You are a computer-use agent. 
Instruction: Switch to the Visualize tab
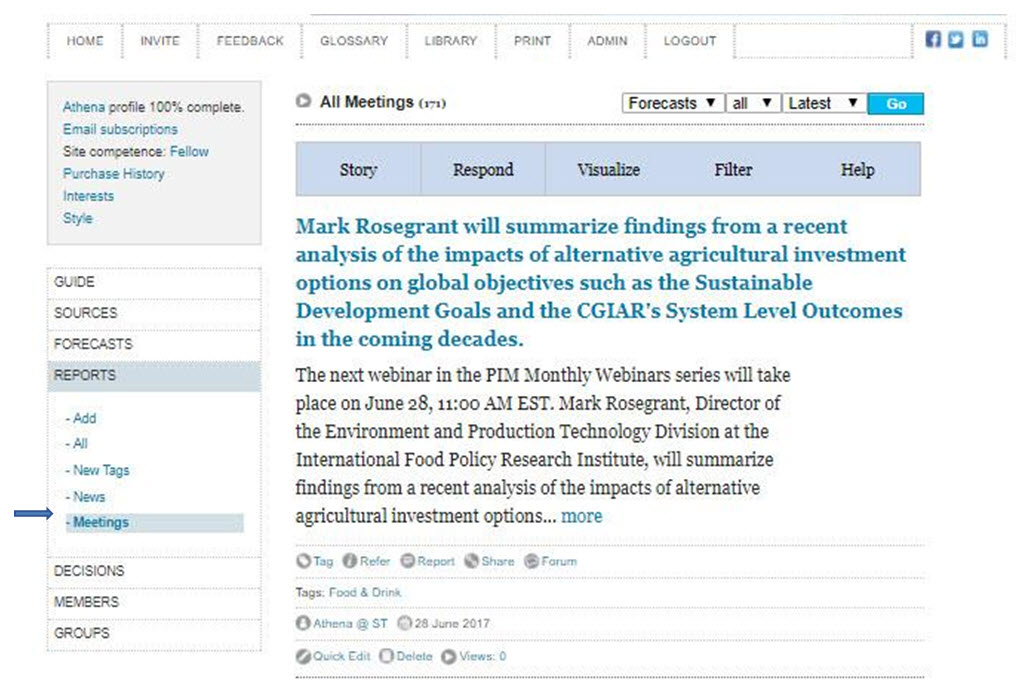pyautogui.click(x=608, y=169)
